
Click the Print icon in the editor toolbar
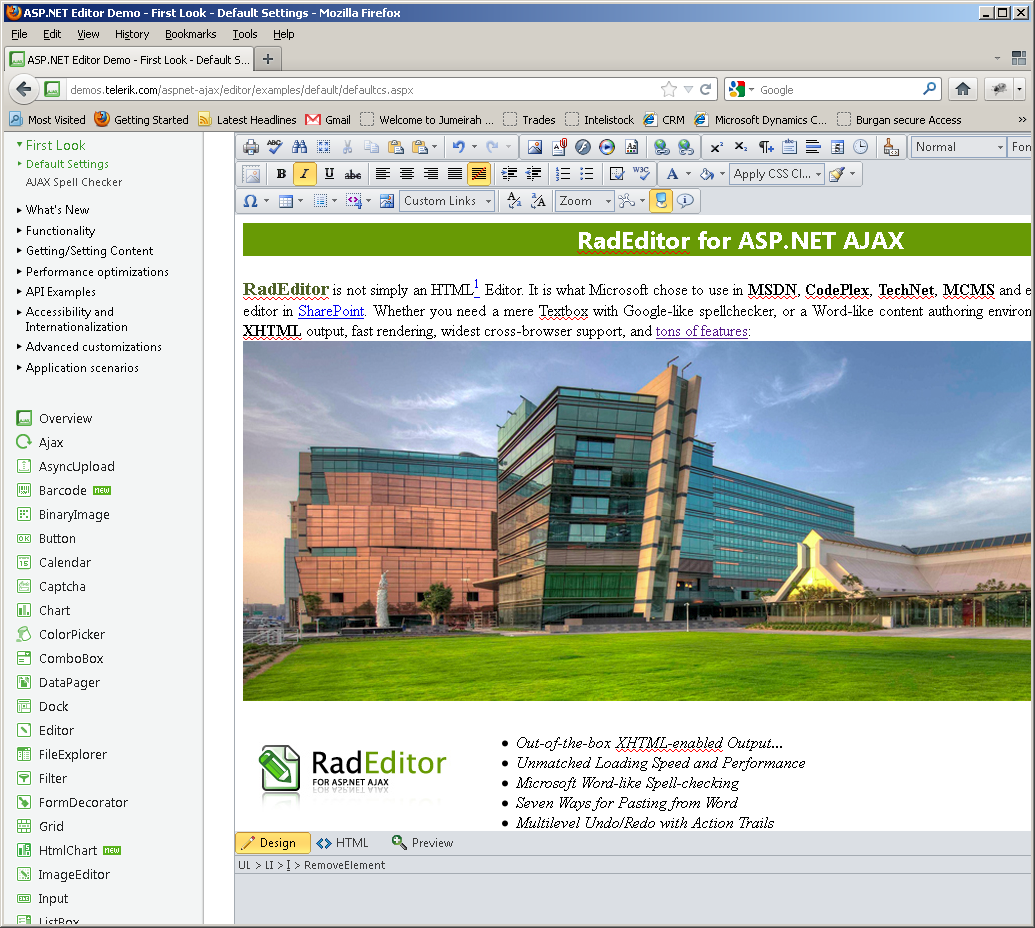(x=251, y=147)
